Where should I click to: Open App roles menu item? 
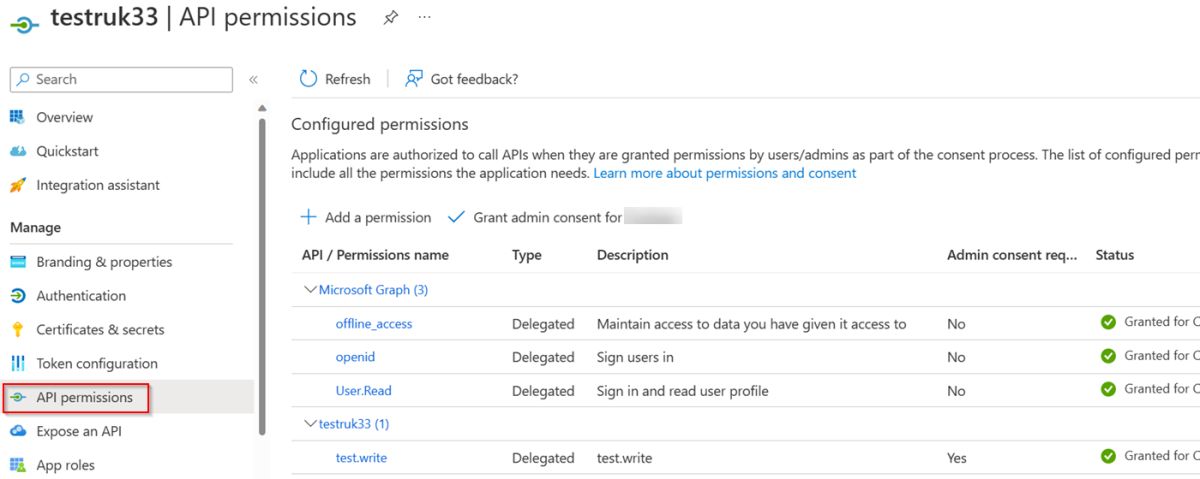[x=66, y=465]
